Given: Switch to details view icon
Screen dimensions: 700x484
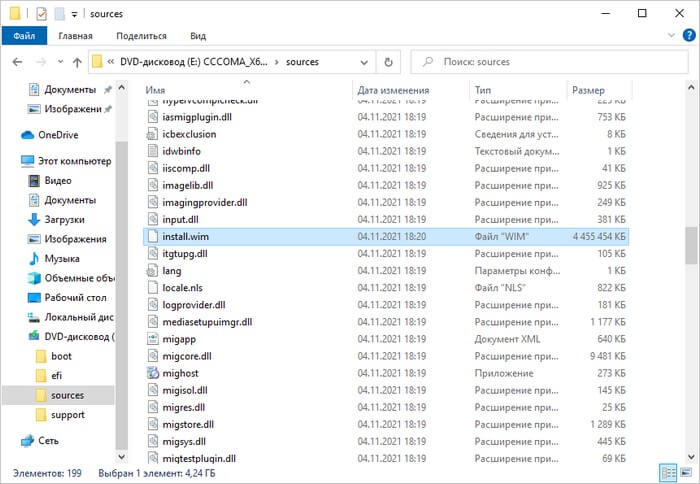Looking at the screenshot, I should pyautogui.click(x=667, y=472).
